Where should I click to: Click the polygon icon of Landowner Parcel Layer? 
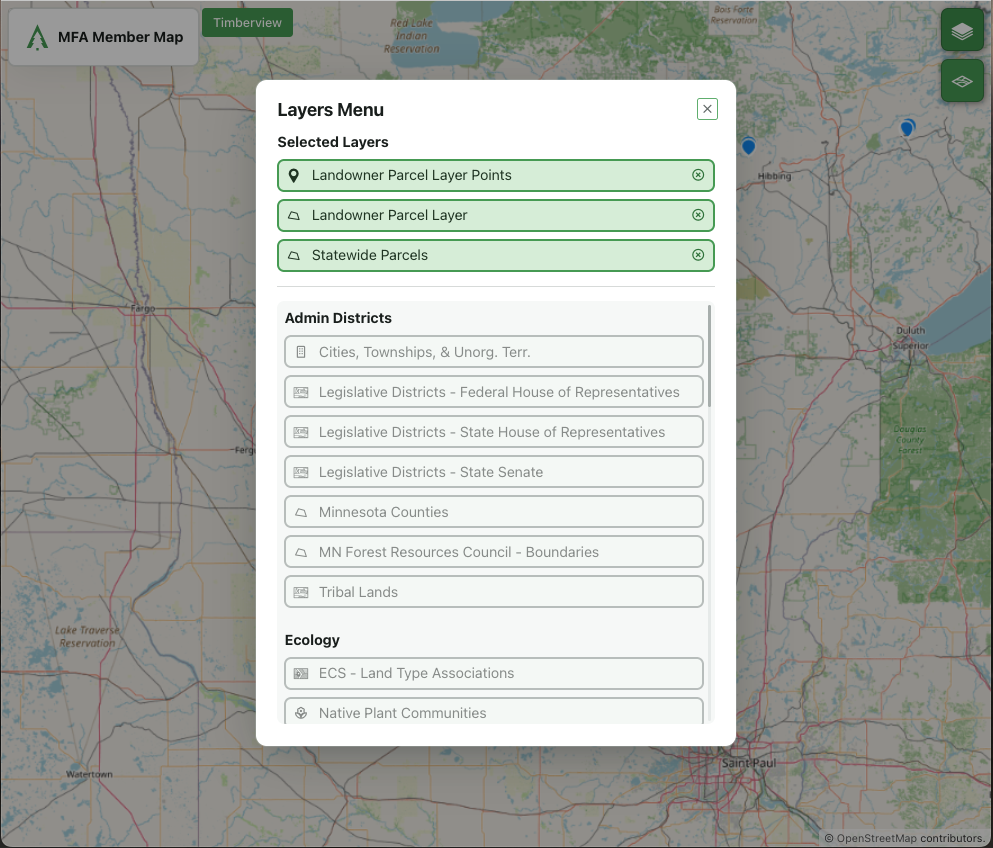(294, 215)
